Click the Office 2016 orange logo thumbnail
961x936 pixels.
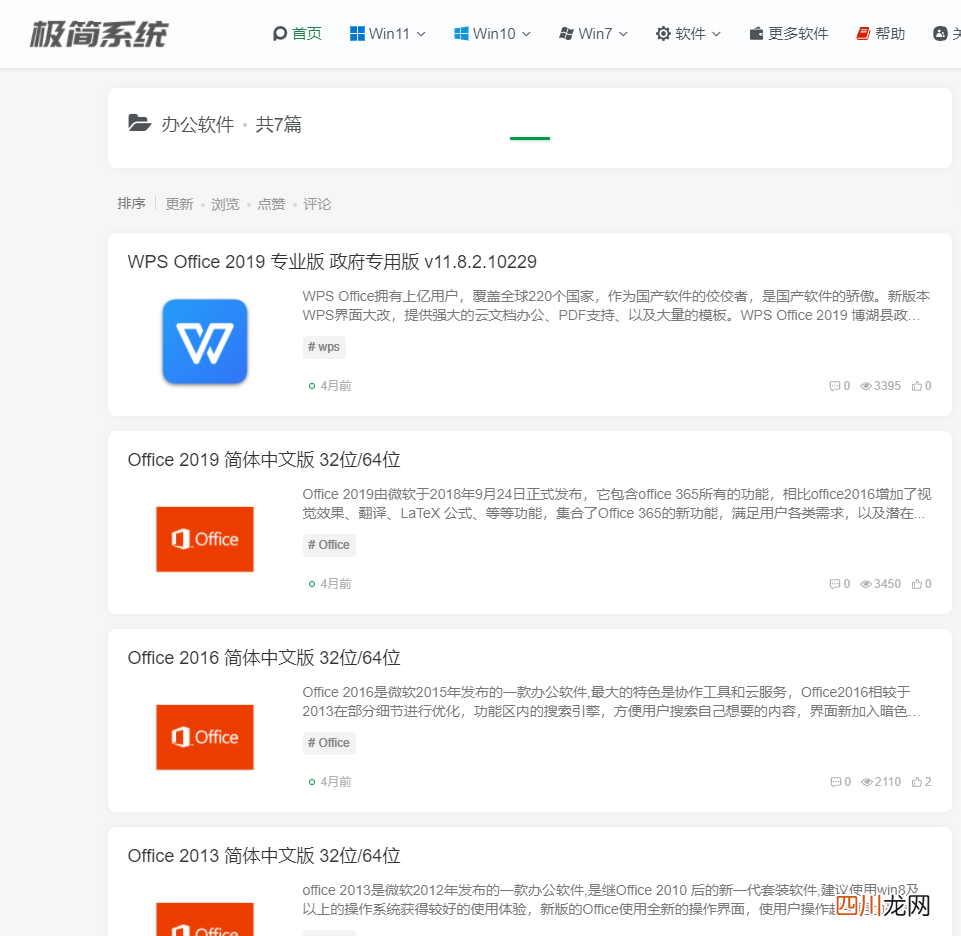(205, 737)
